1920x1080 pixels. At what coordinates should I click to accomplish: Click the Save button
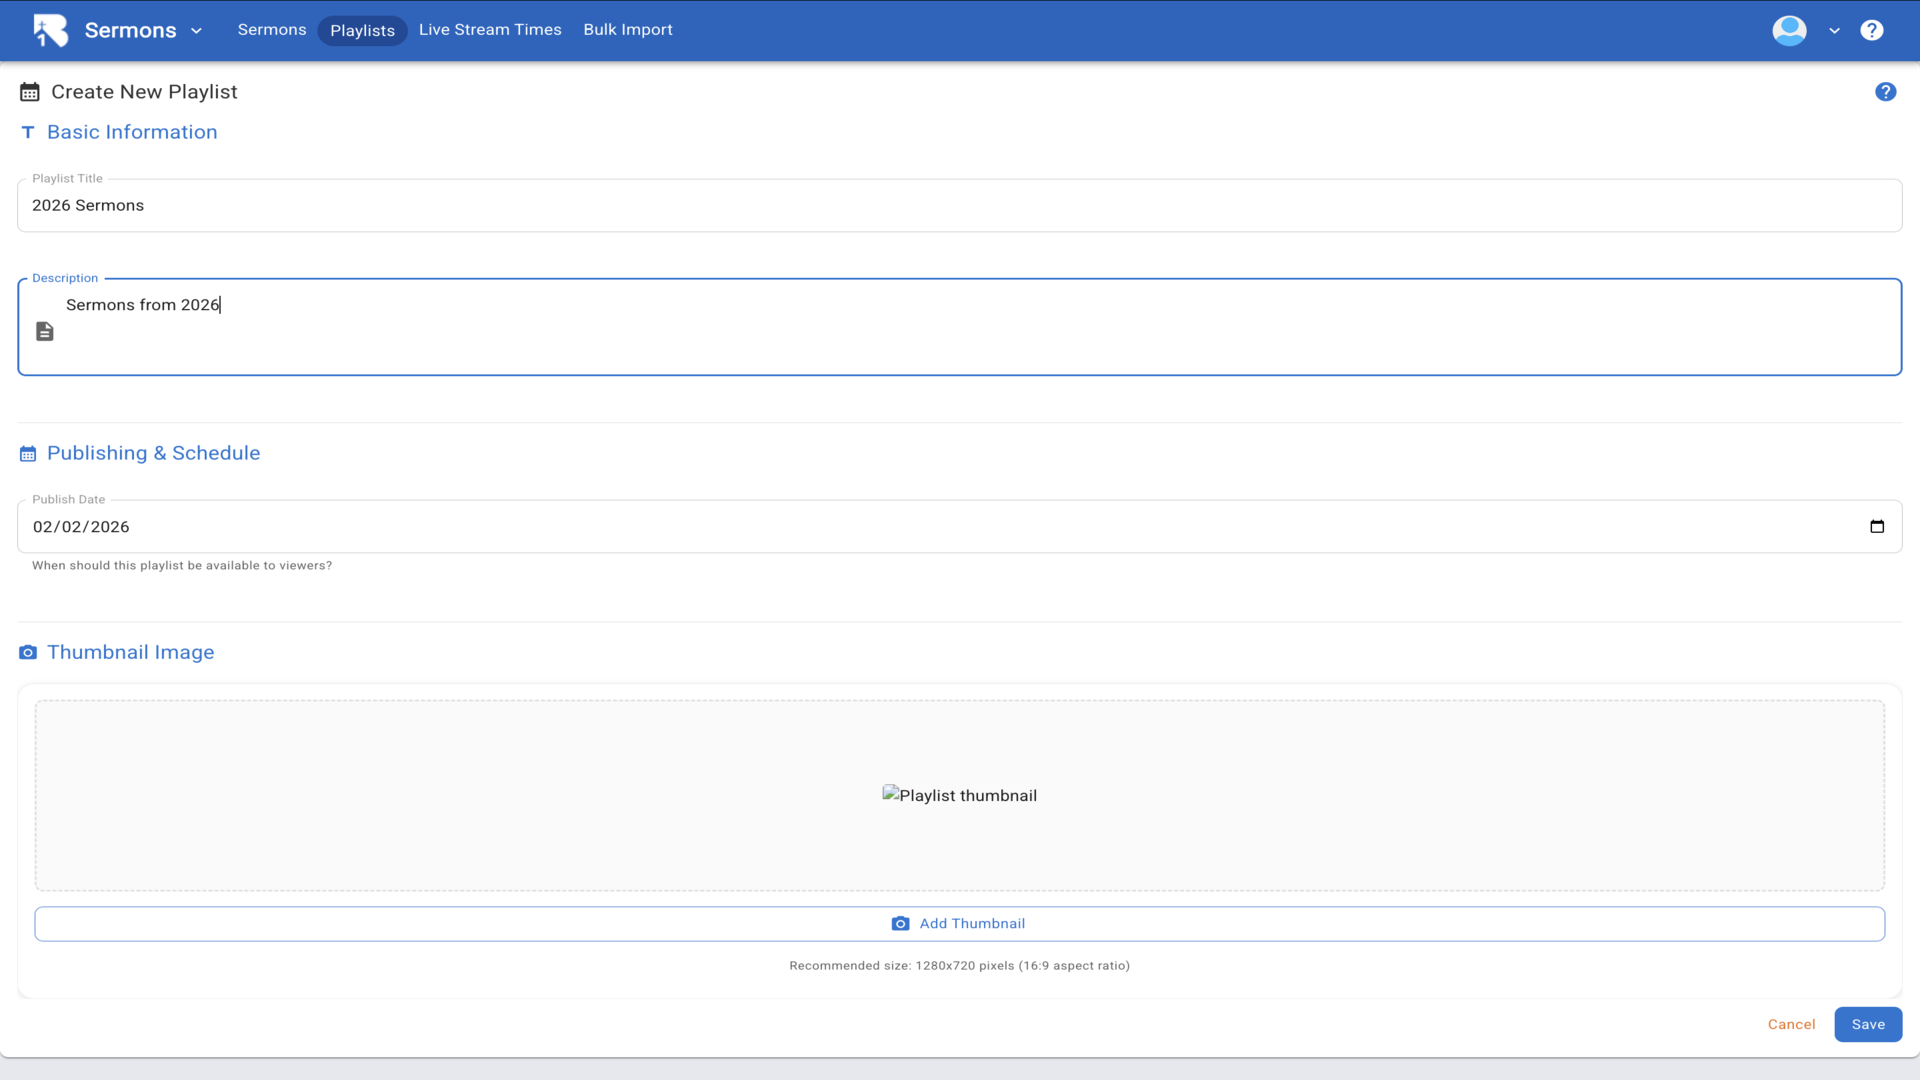tap(1867, 1024)
